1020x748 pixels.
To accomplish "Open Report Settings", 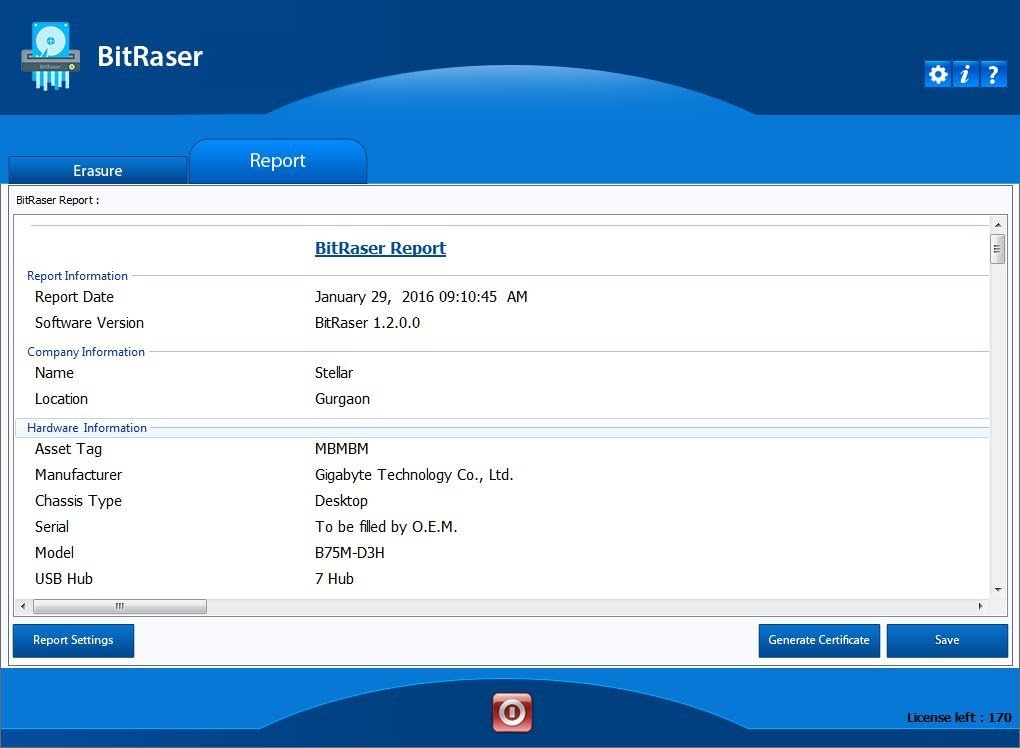I will 73,640.
